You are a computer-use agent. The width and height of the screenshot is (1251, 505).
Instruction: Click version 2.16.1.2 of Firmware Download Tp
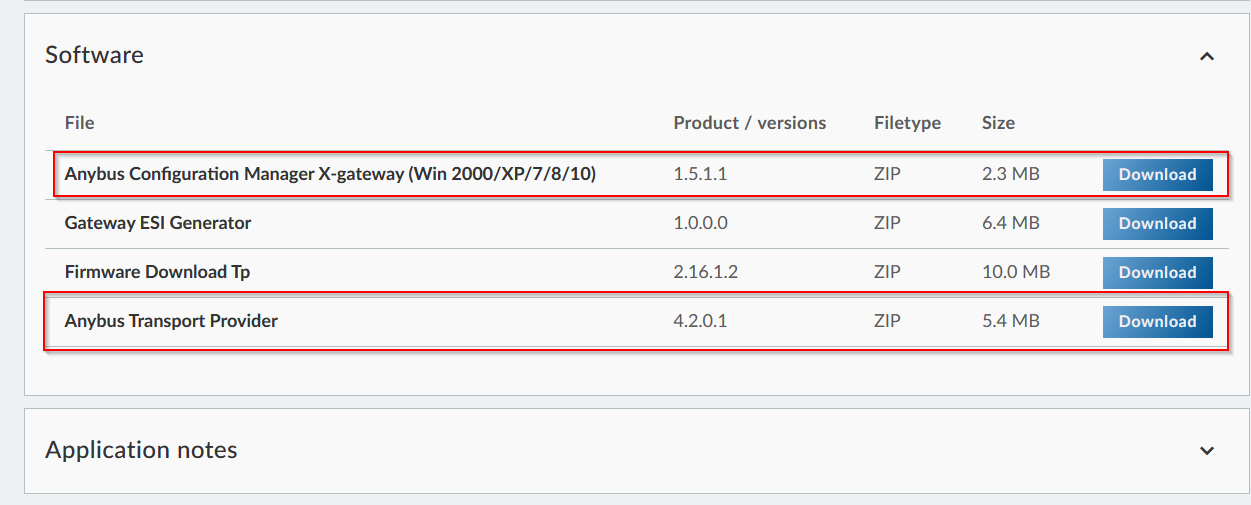pos(706,272)
